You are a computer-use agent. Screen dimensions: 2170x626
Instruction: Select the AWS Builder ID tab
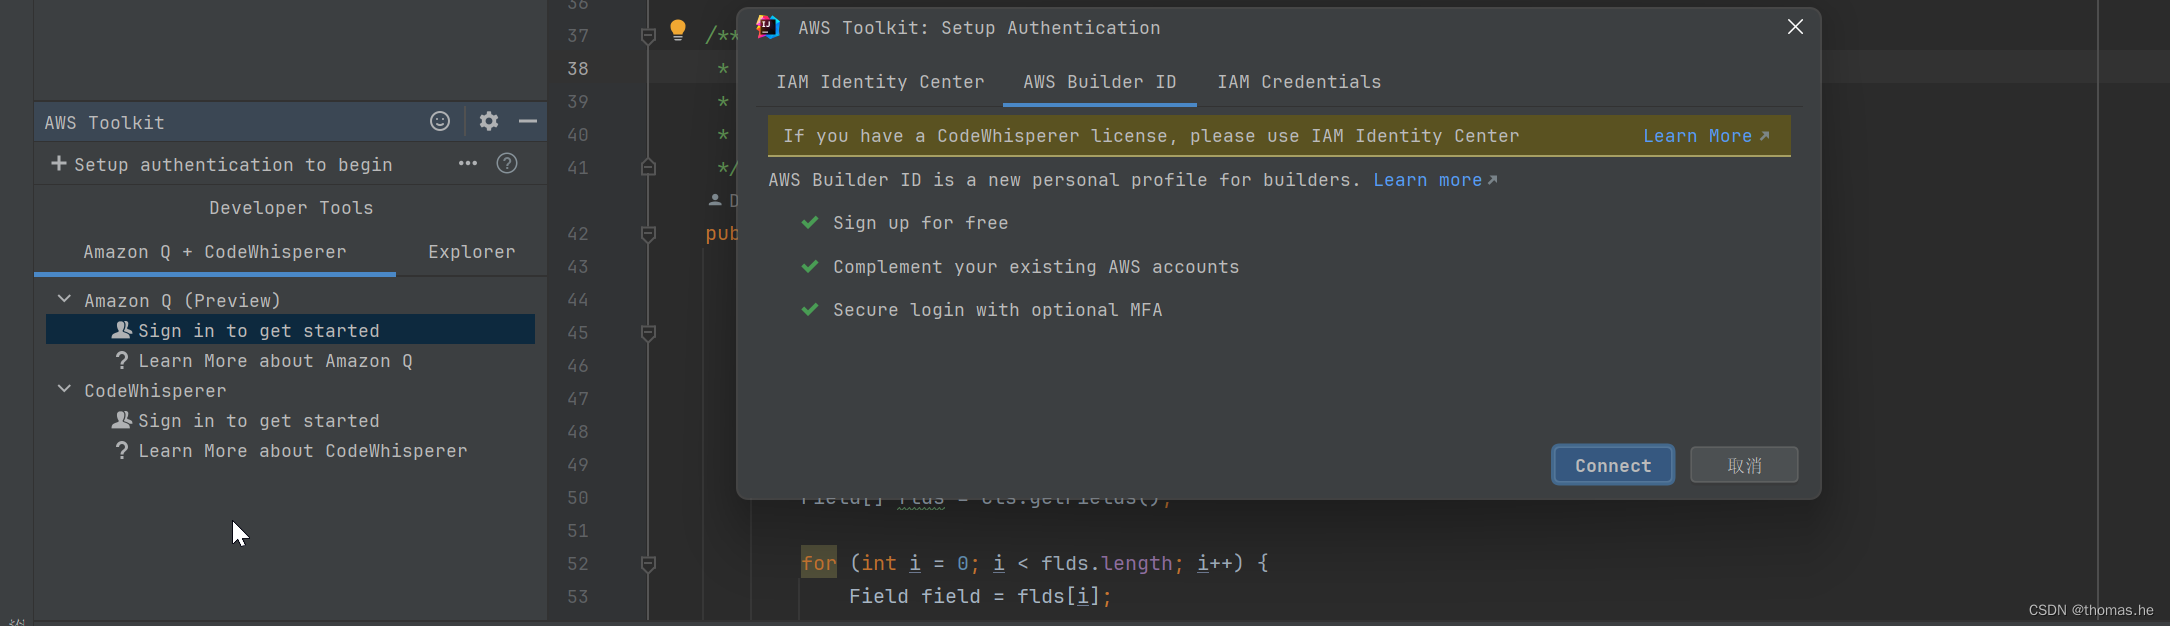tap(1099, 82)
